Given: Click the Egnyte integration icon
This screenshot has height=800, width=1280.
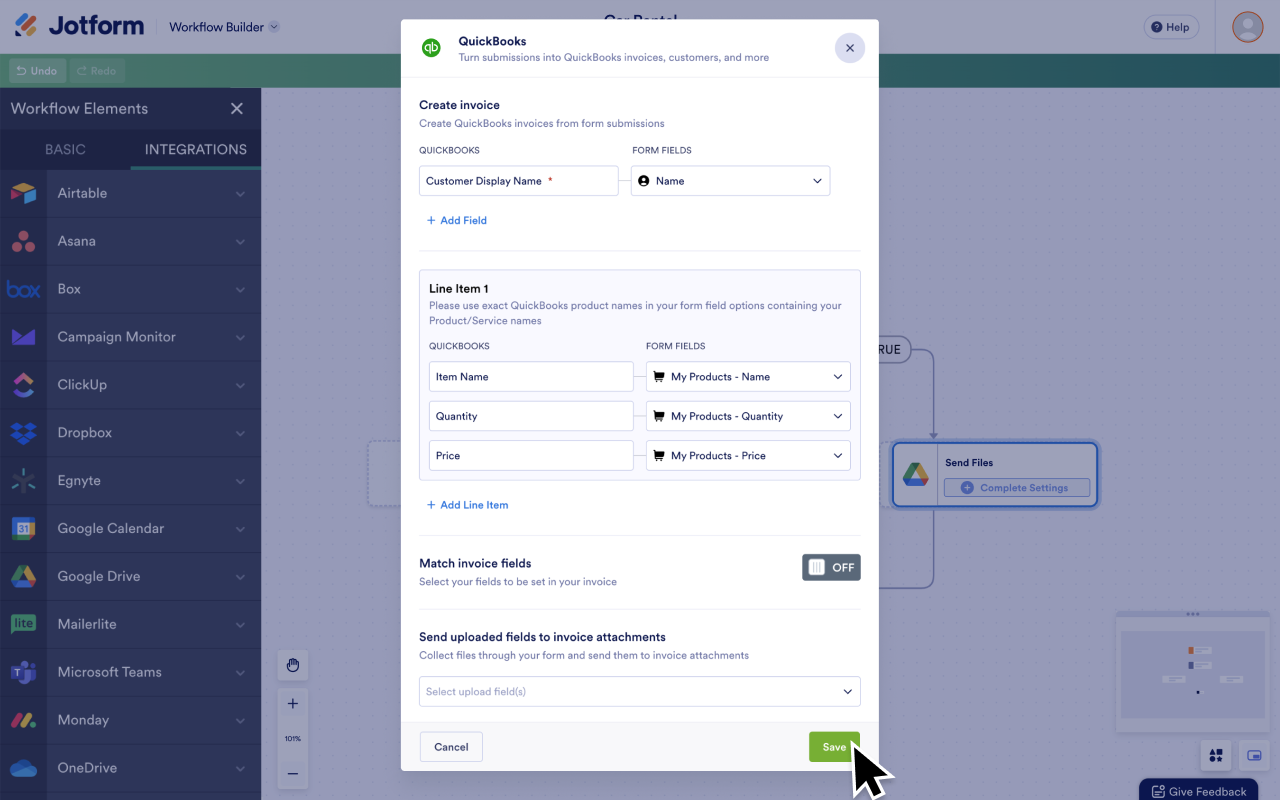Looking at the screenshot, I should tap(23, 481).
